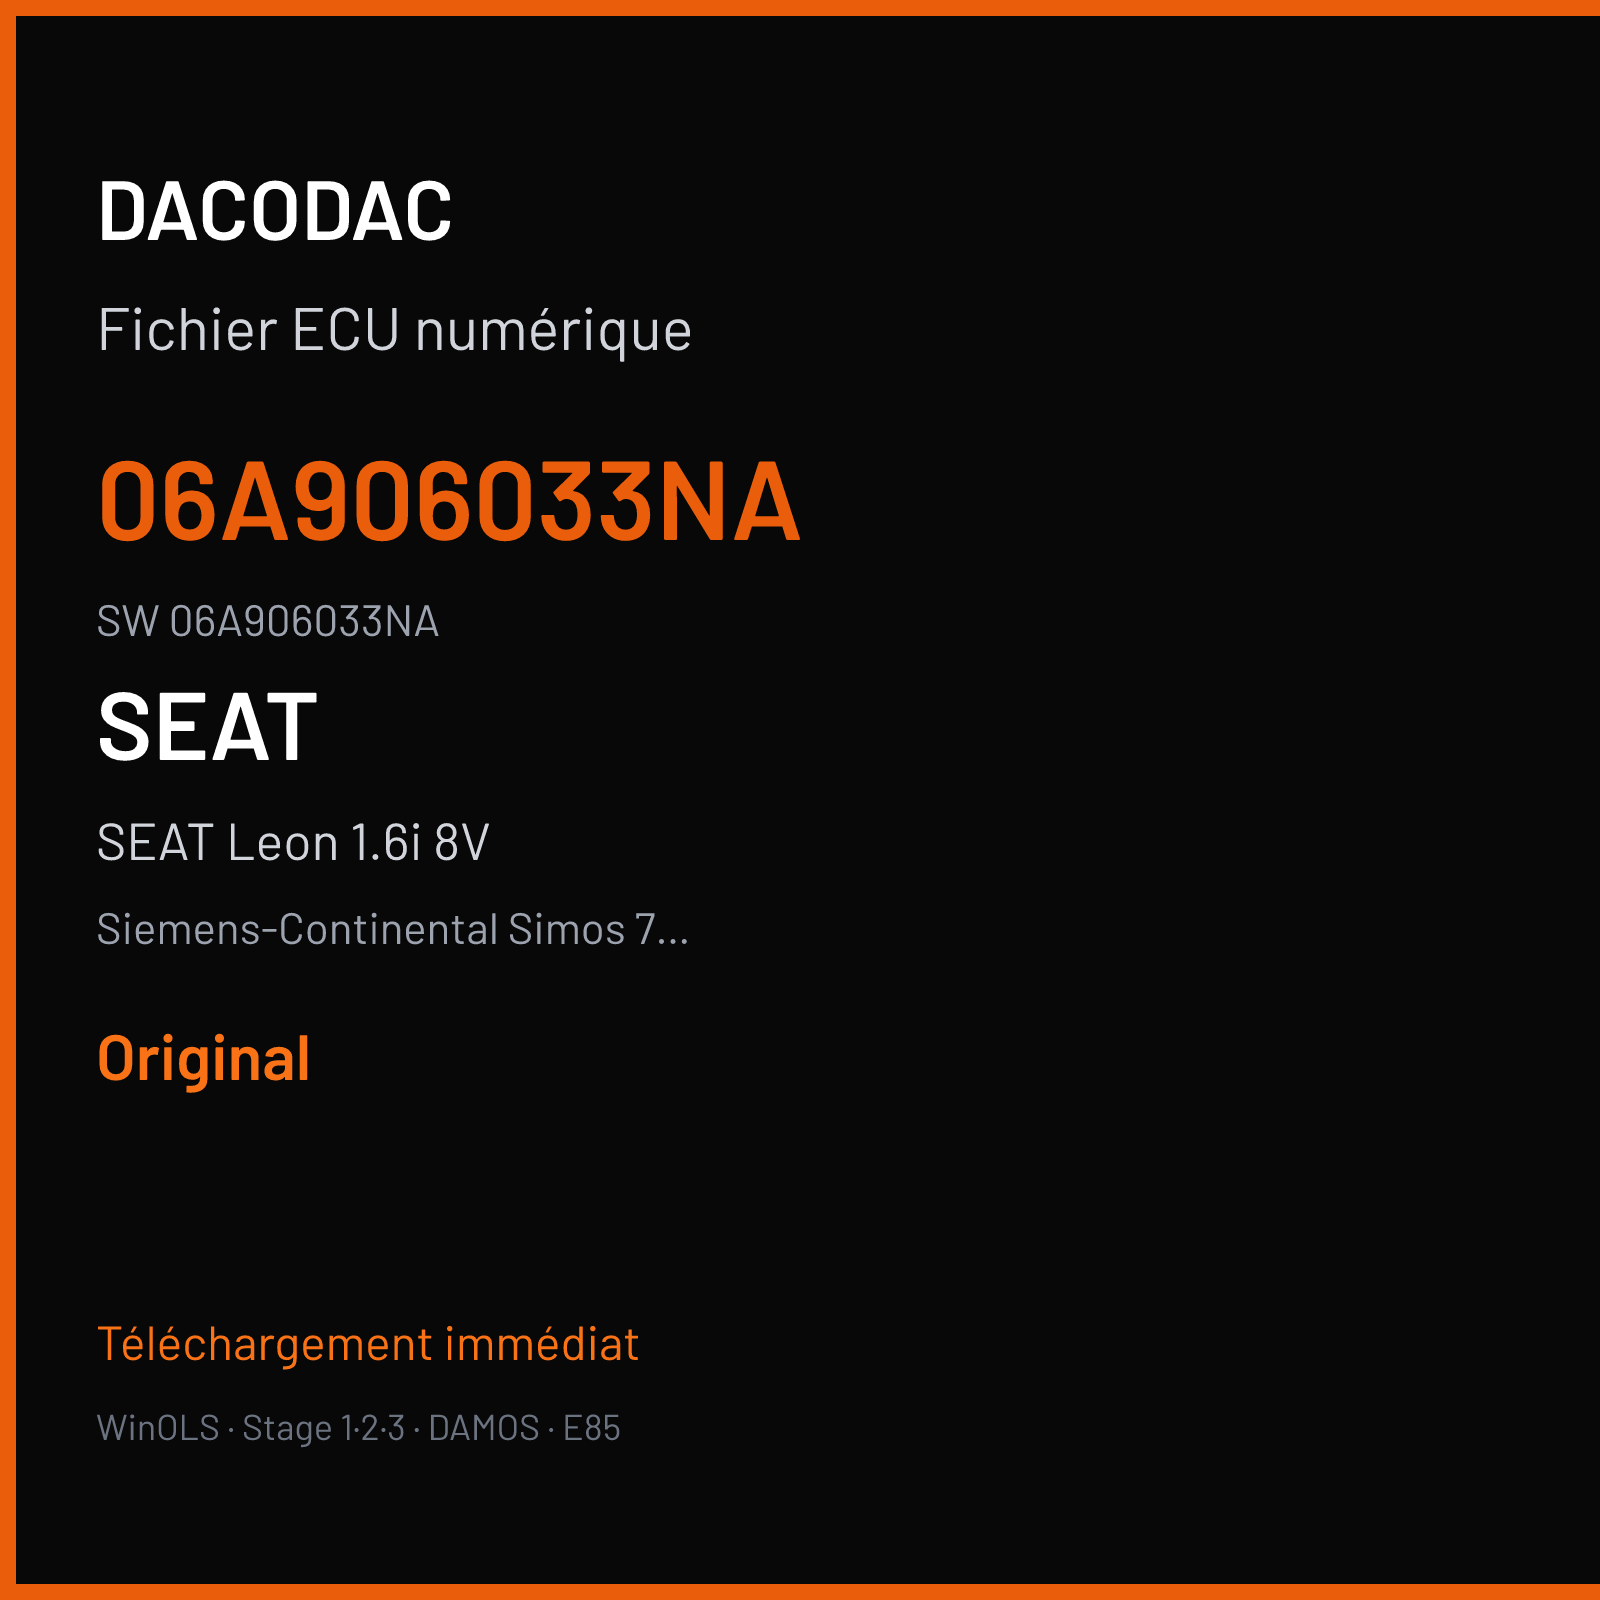
Task: Select the SW 06A906033NA software line
Action: pos(268,621)
